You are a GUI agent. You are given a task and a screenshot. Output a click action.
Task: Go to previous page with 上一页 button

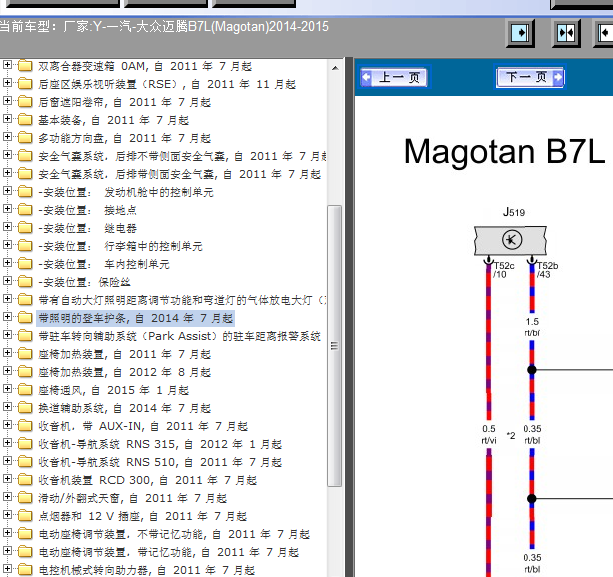coord(394,77)
